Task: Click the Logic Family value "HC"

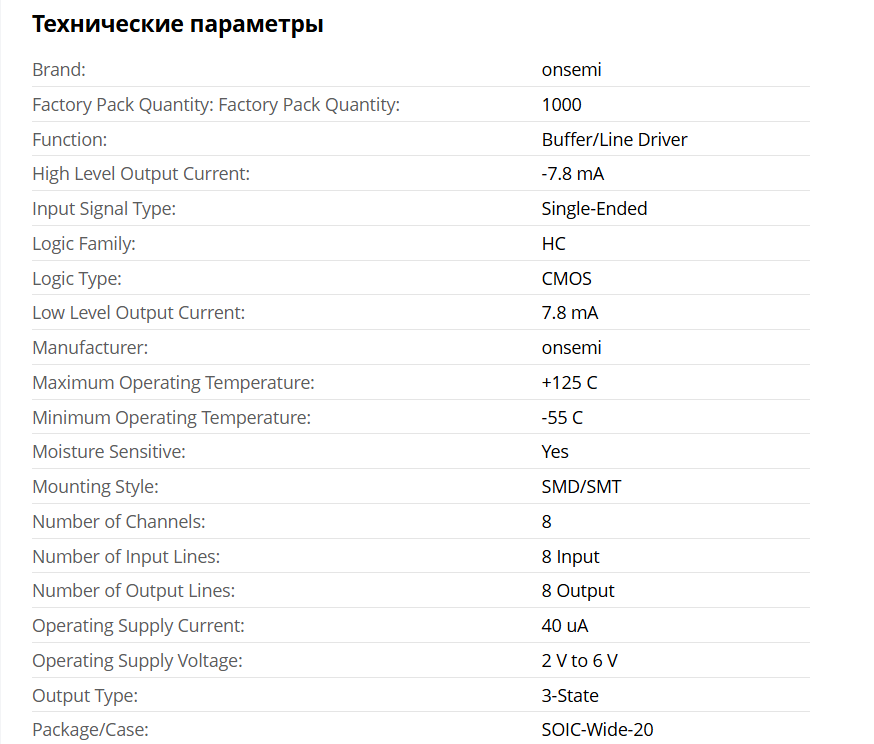Action: pyautogui.click(x=553, y=244)
